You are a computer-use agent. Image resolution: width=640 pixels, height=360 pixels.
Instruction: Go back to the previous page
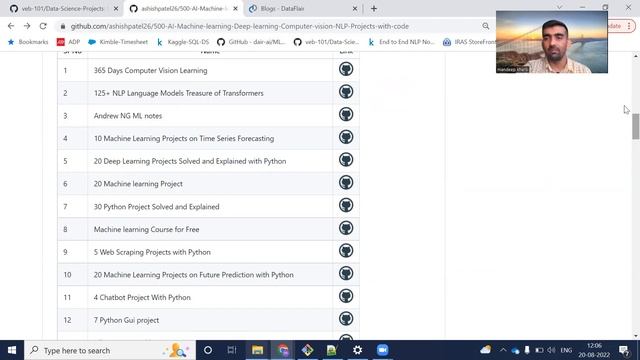point(11,26)
